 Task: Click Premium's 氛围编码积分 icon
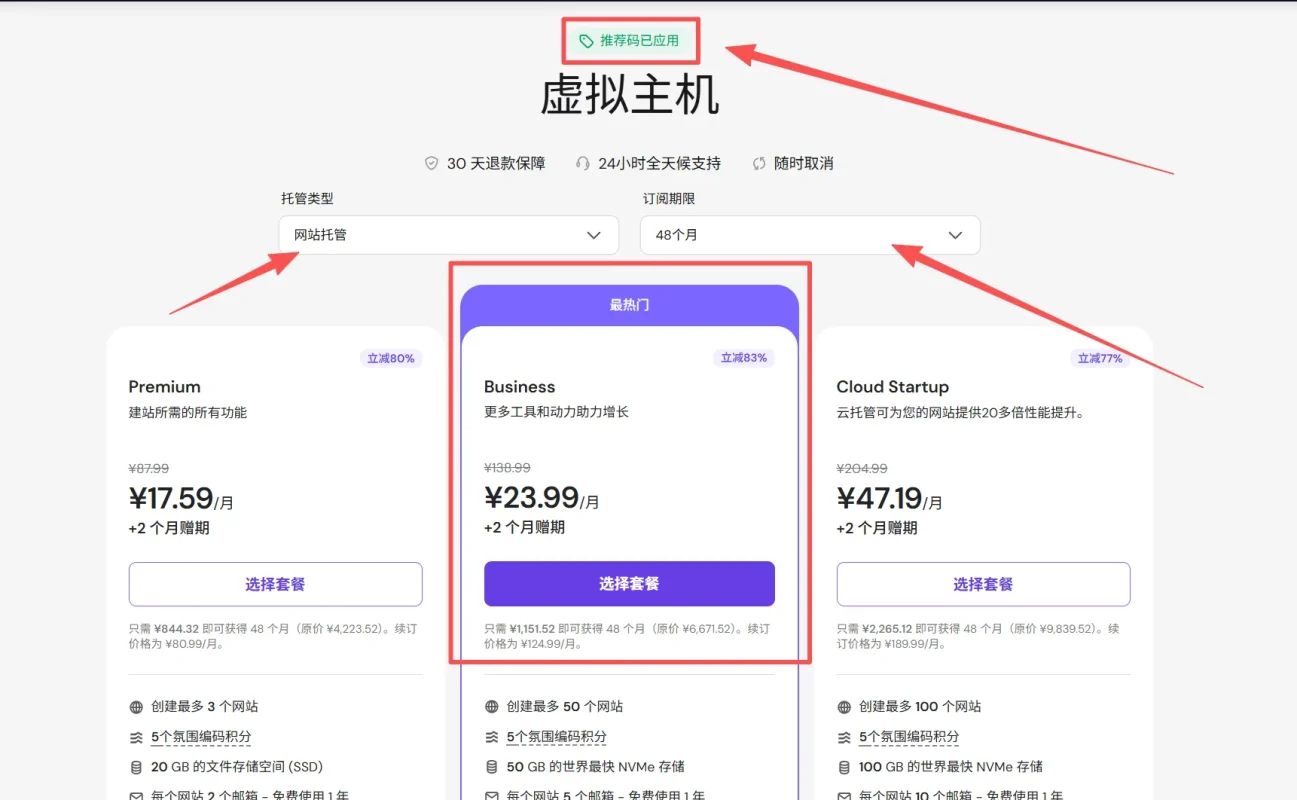pyautogui.click(x=136, y=737)
